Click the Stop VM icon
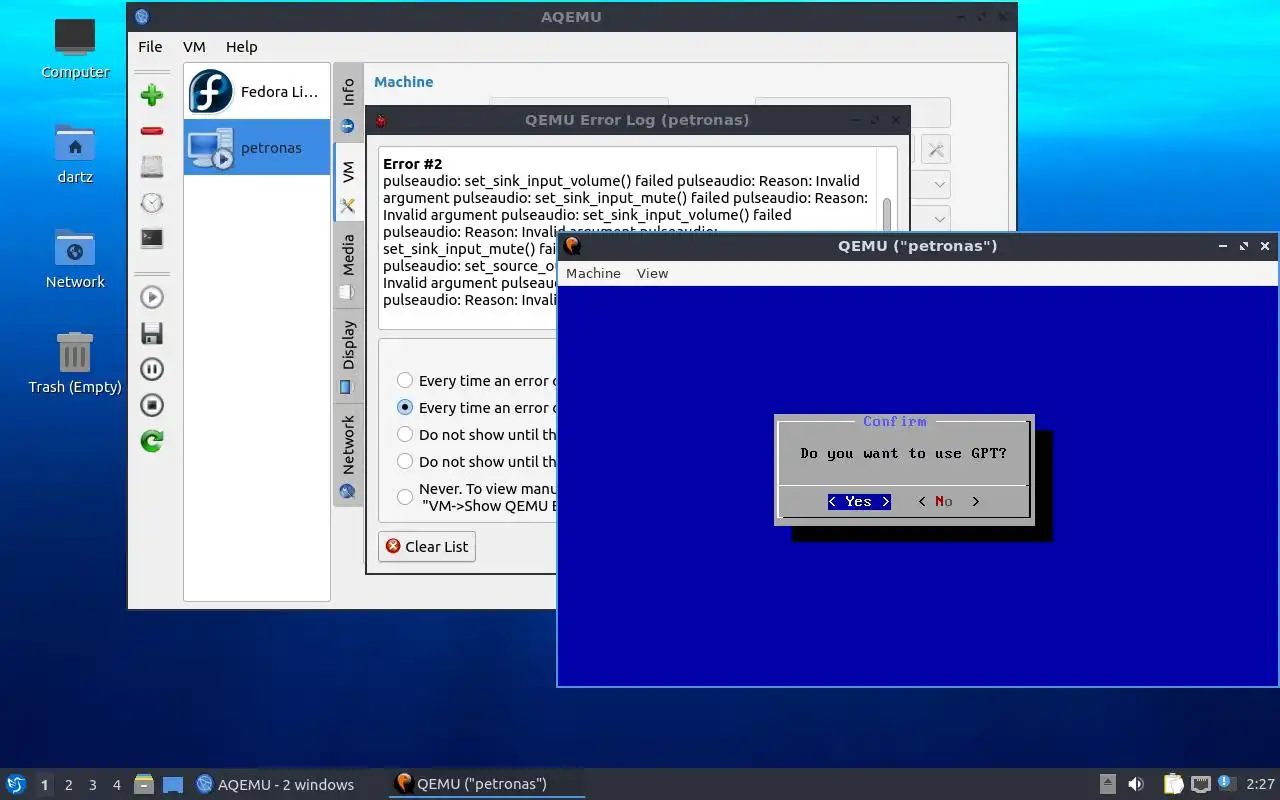 [152, 405]
